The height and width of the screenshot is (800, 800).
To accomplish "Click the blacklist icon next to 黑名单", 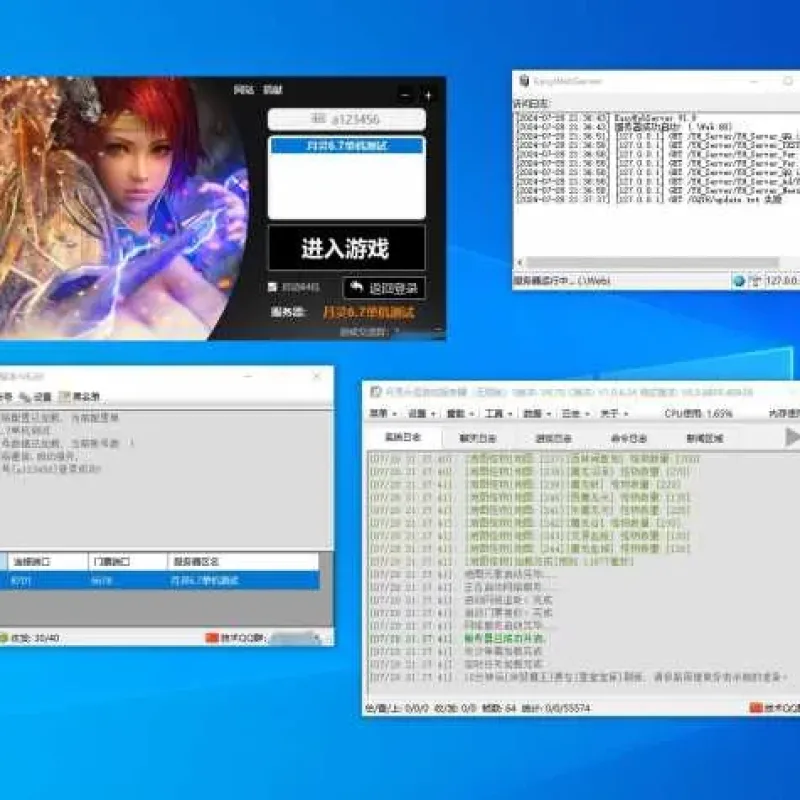I will [65, 396].
